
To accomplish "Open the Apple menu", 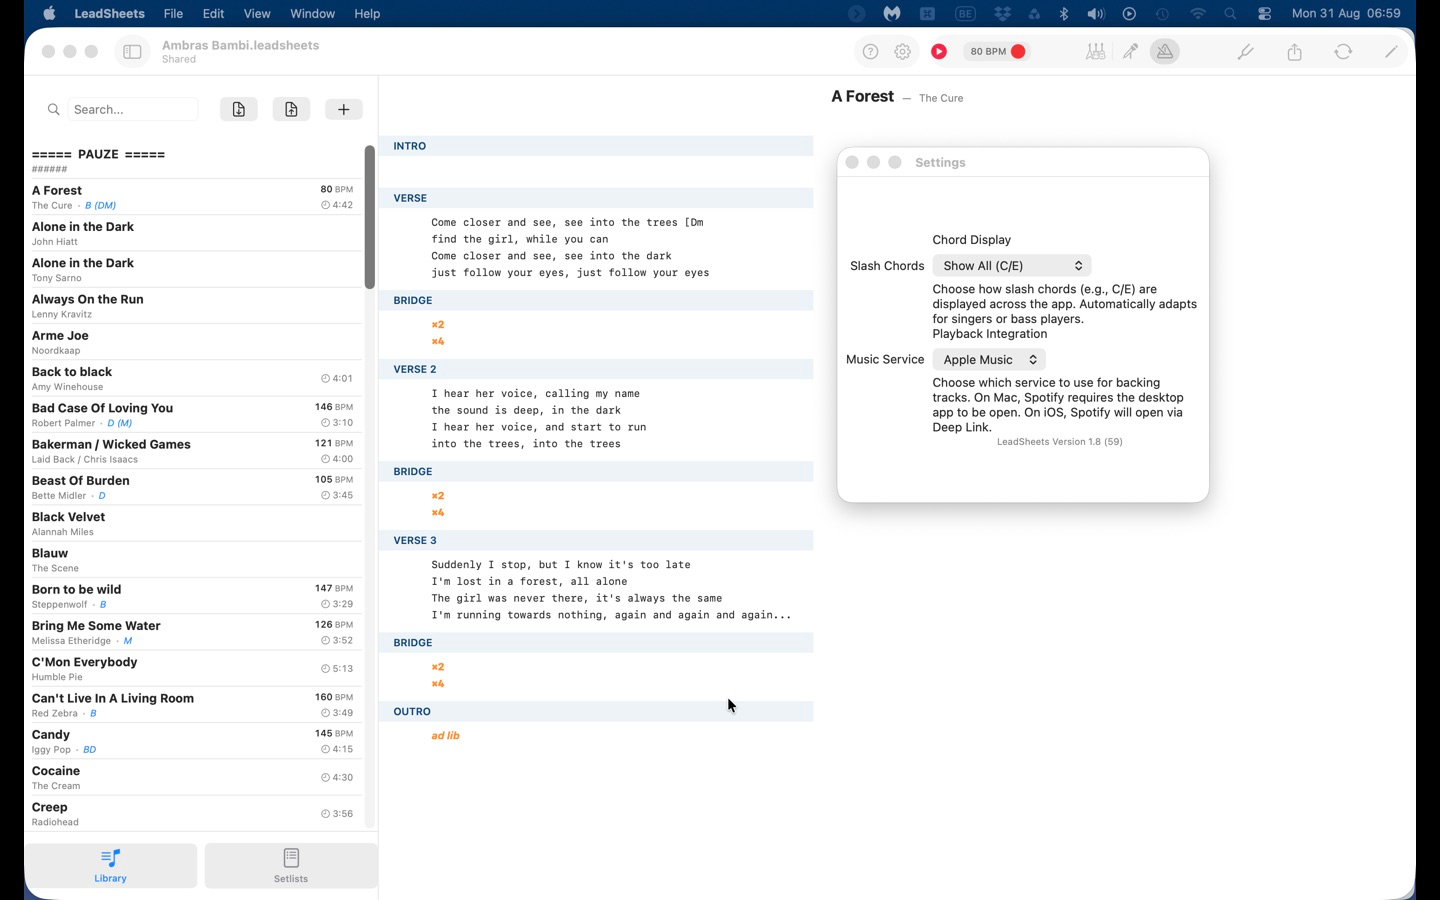I will [49, 14].
